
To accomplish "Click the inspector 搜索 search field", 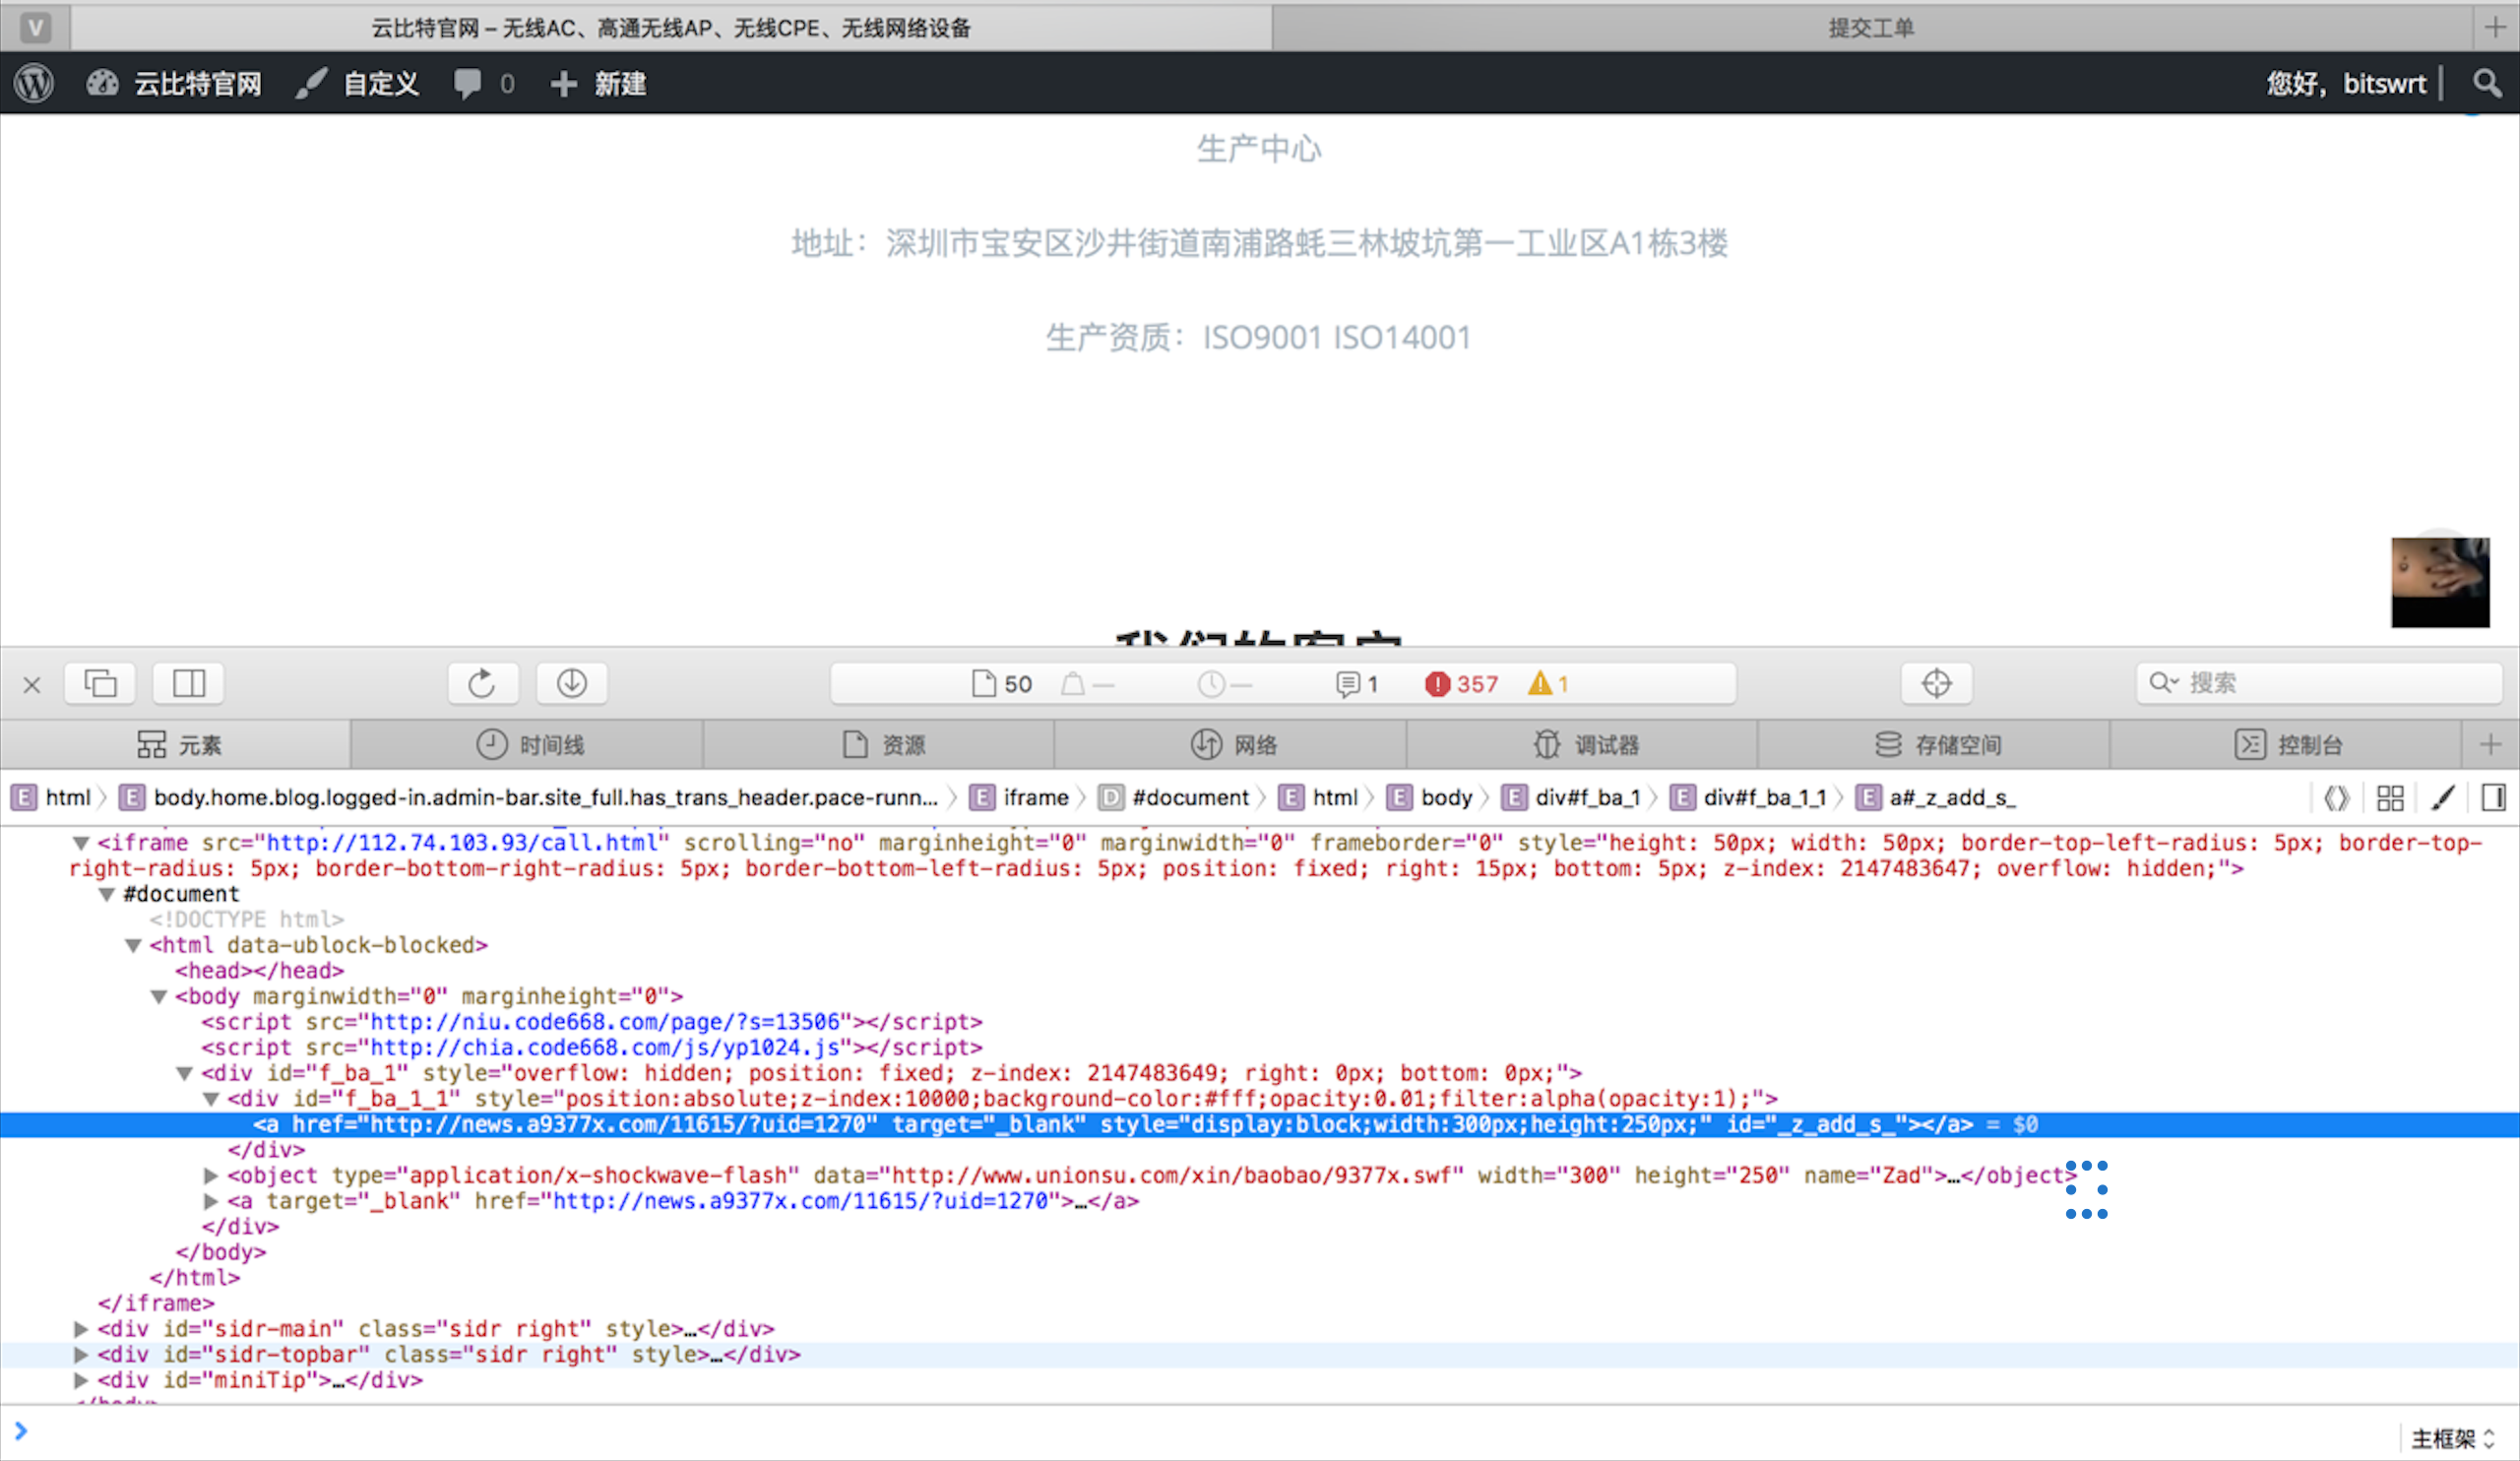I will [2320, 683].
